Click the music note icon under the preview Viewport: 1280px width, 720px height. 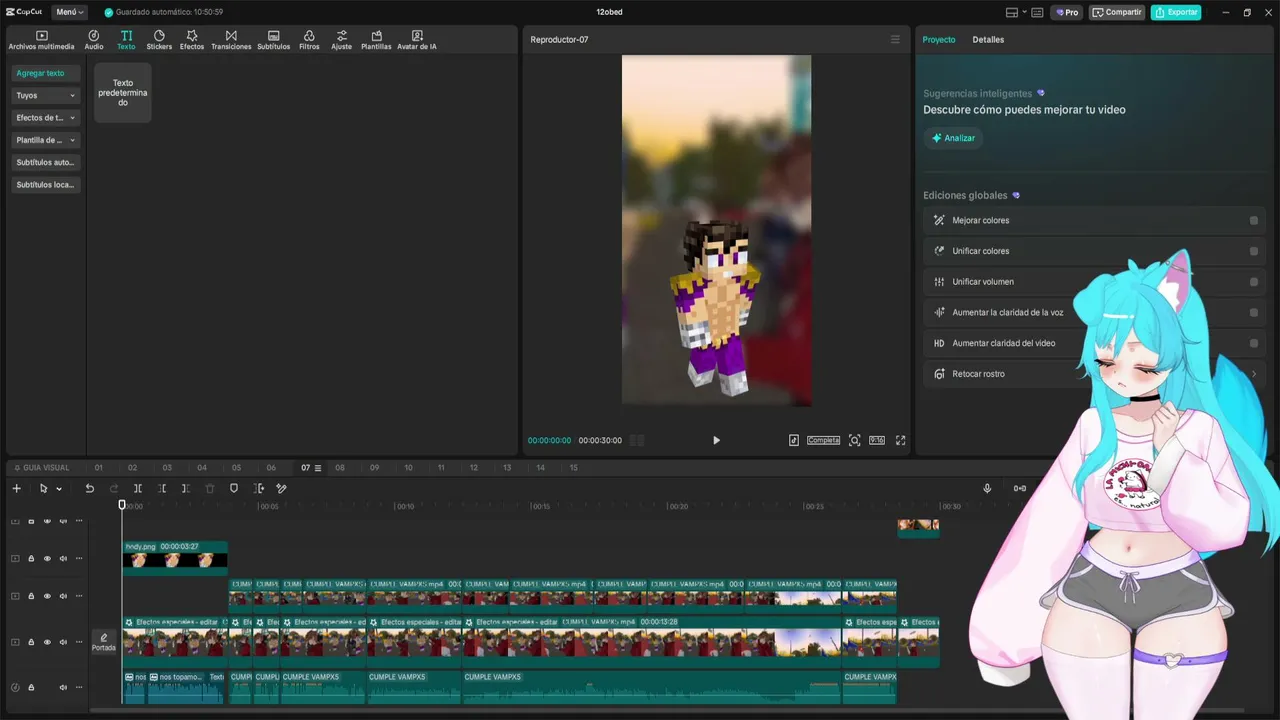point(794,440)
